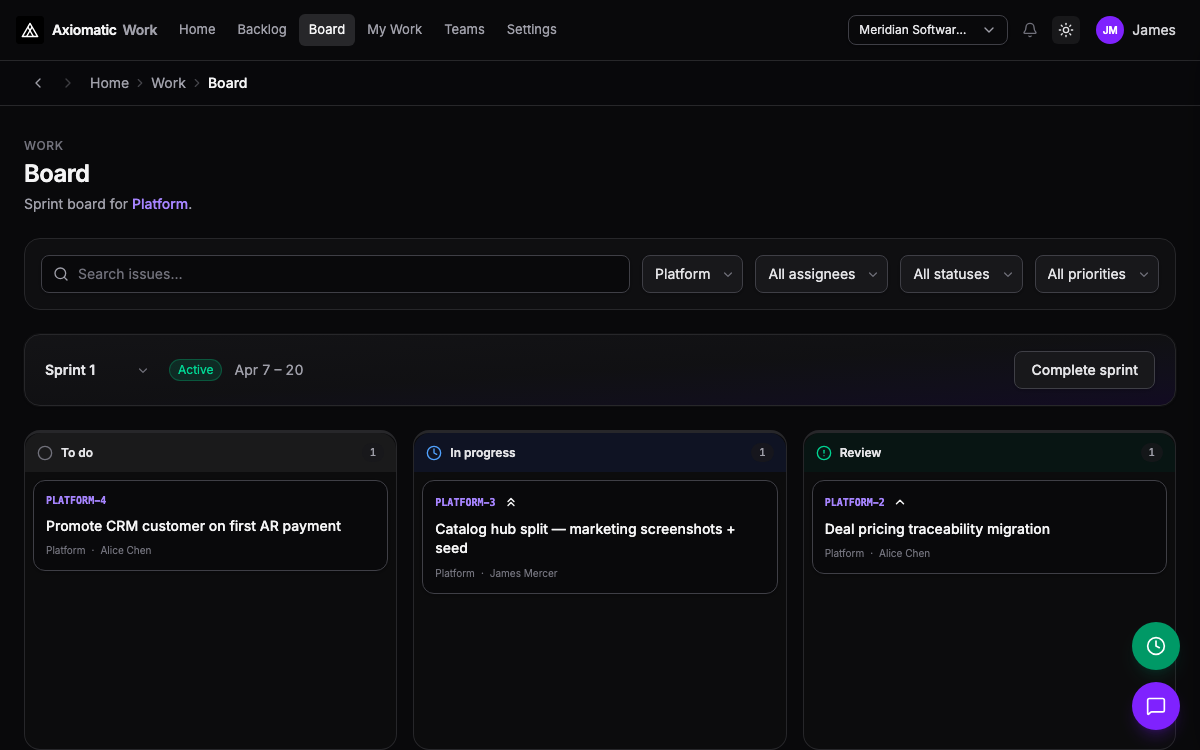
Task: Click the In progress column count badge
Action: (x=762, y=453)
